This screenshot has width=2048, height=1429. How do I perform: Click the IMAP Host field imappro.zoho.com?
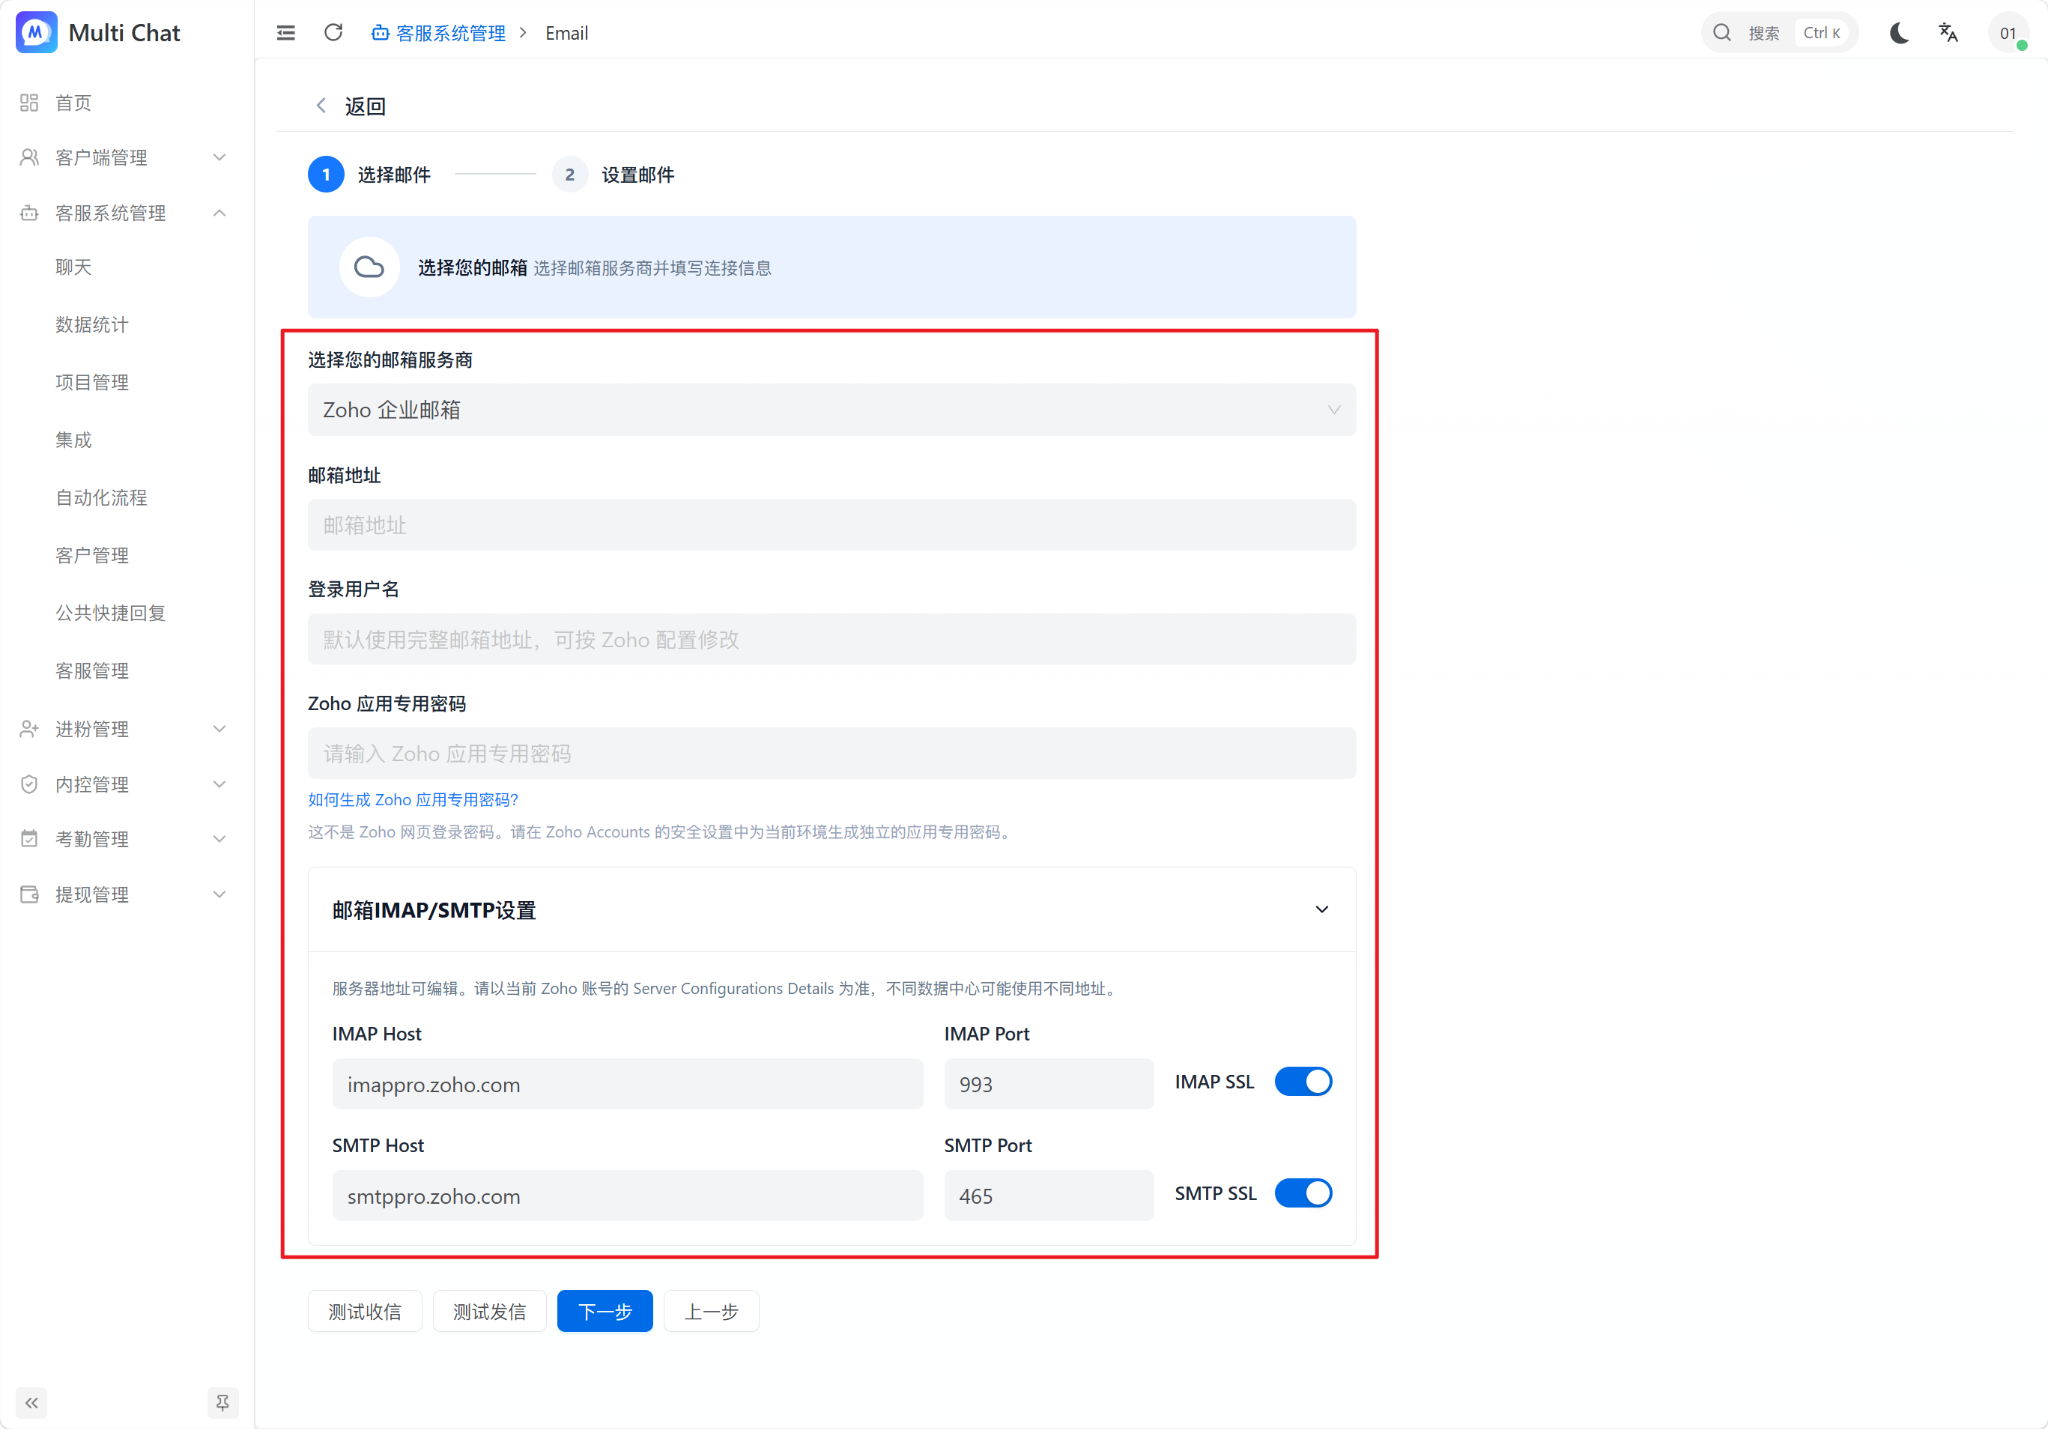(627, 1084)
